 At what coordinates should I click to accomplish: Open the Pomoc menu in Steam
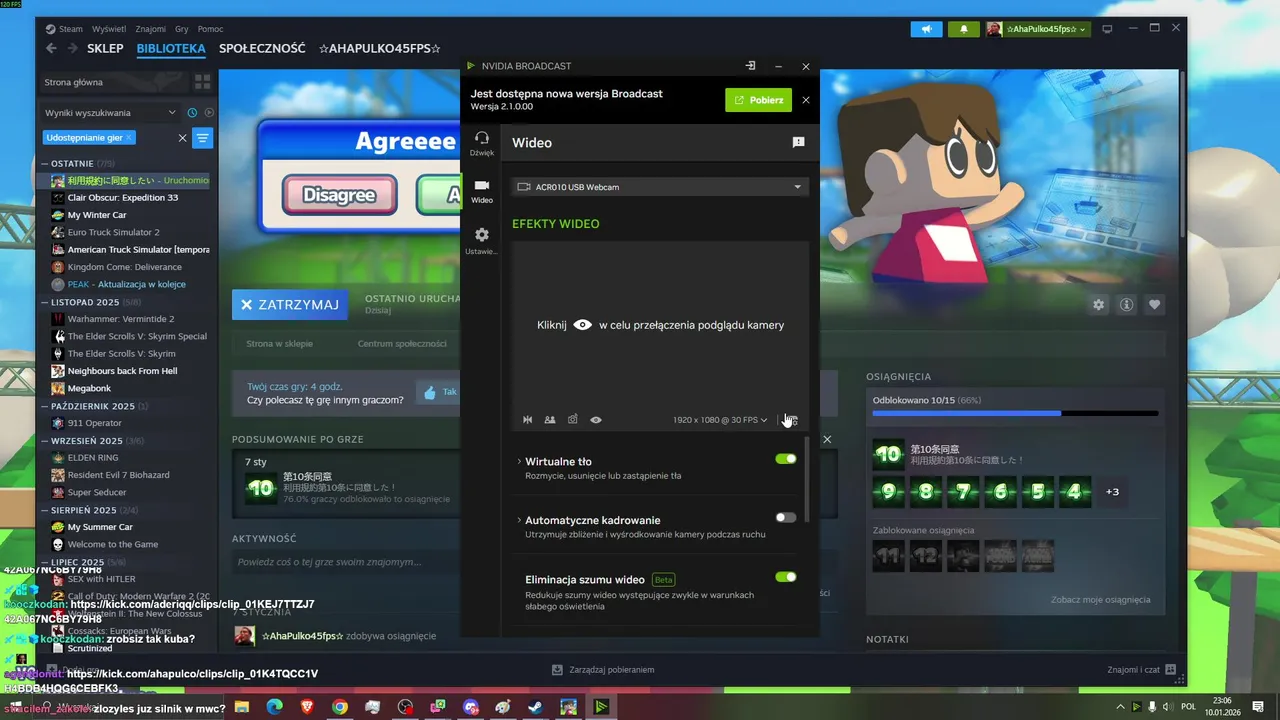pos(211,29)
